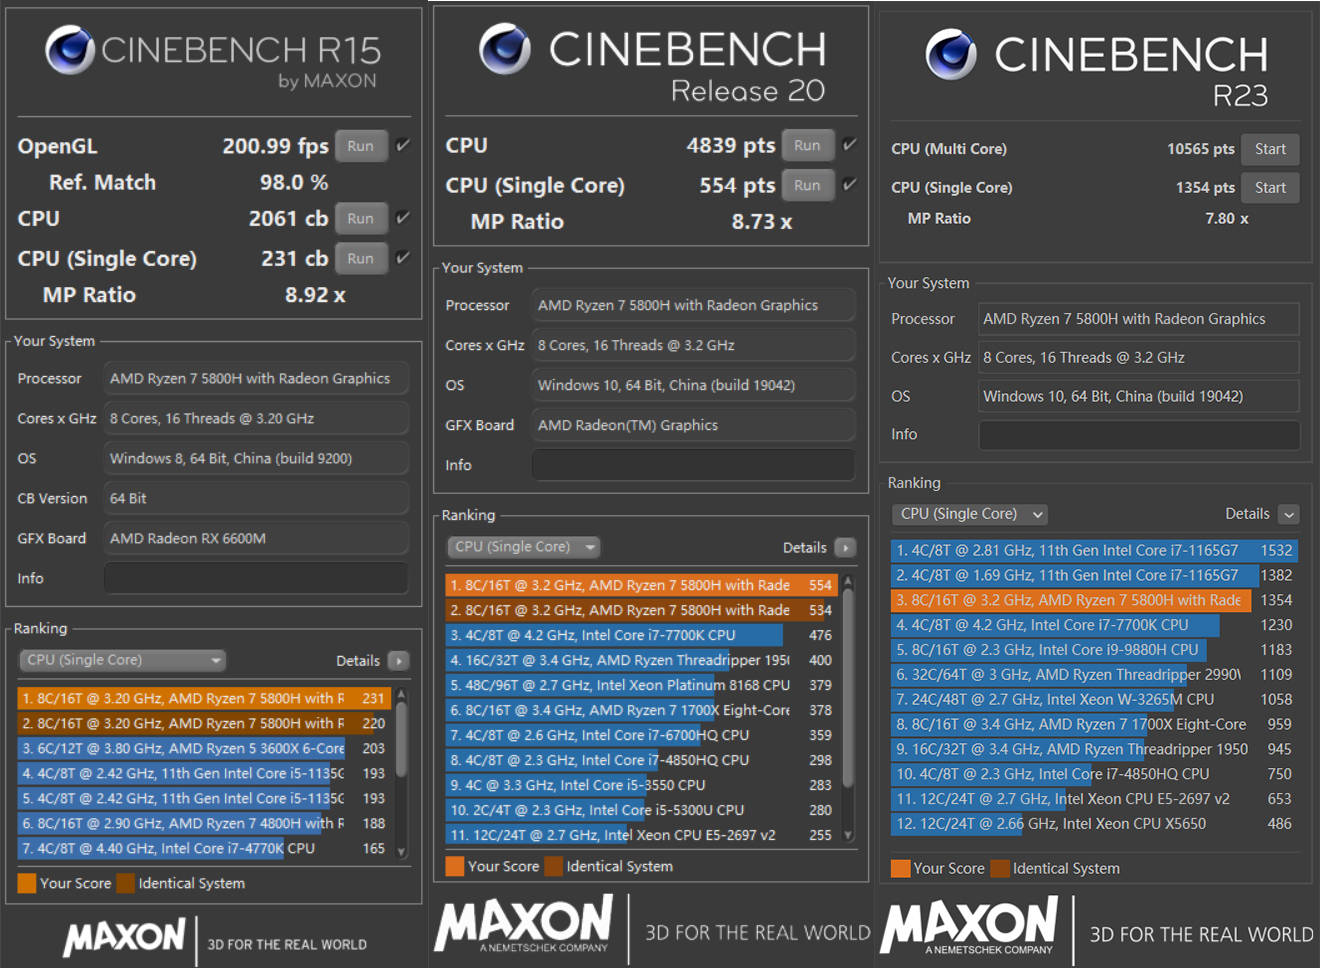
Task: Run CPU (Single Core) test in R15
Action: click(361, 258)
